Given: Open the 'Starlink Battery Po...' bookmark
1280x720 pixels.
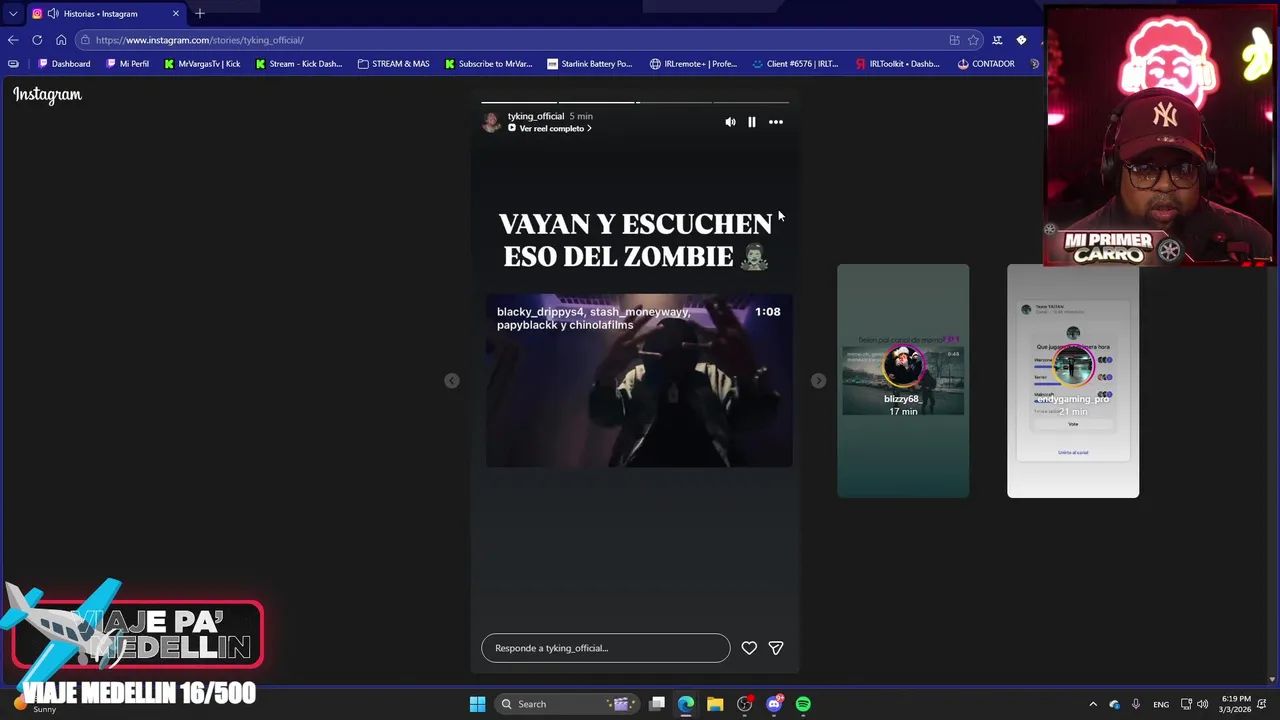Looking at the screenshot, I should click(589, 64).
